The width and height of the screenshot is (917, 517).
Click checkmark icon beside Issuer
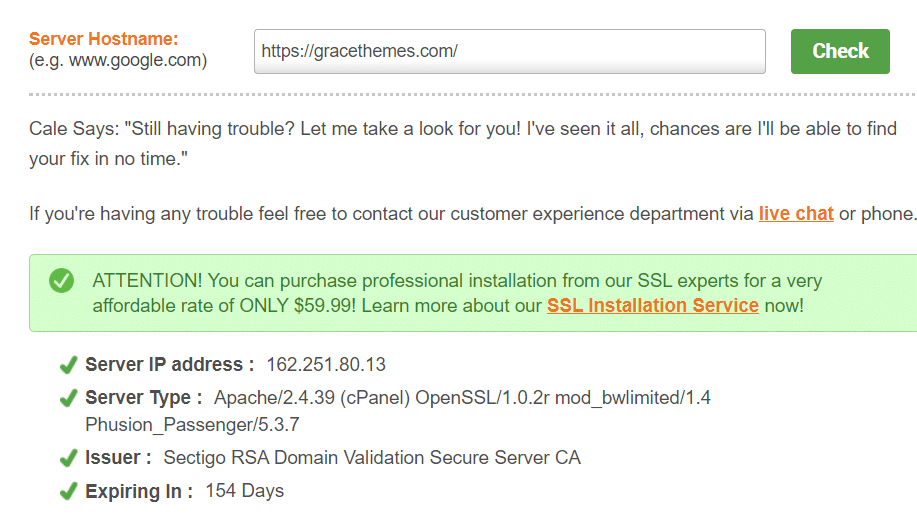pos(68,458)
